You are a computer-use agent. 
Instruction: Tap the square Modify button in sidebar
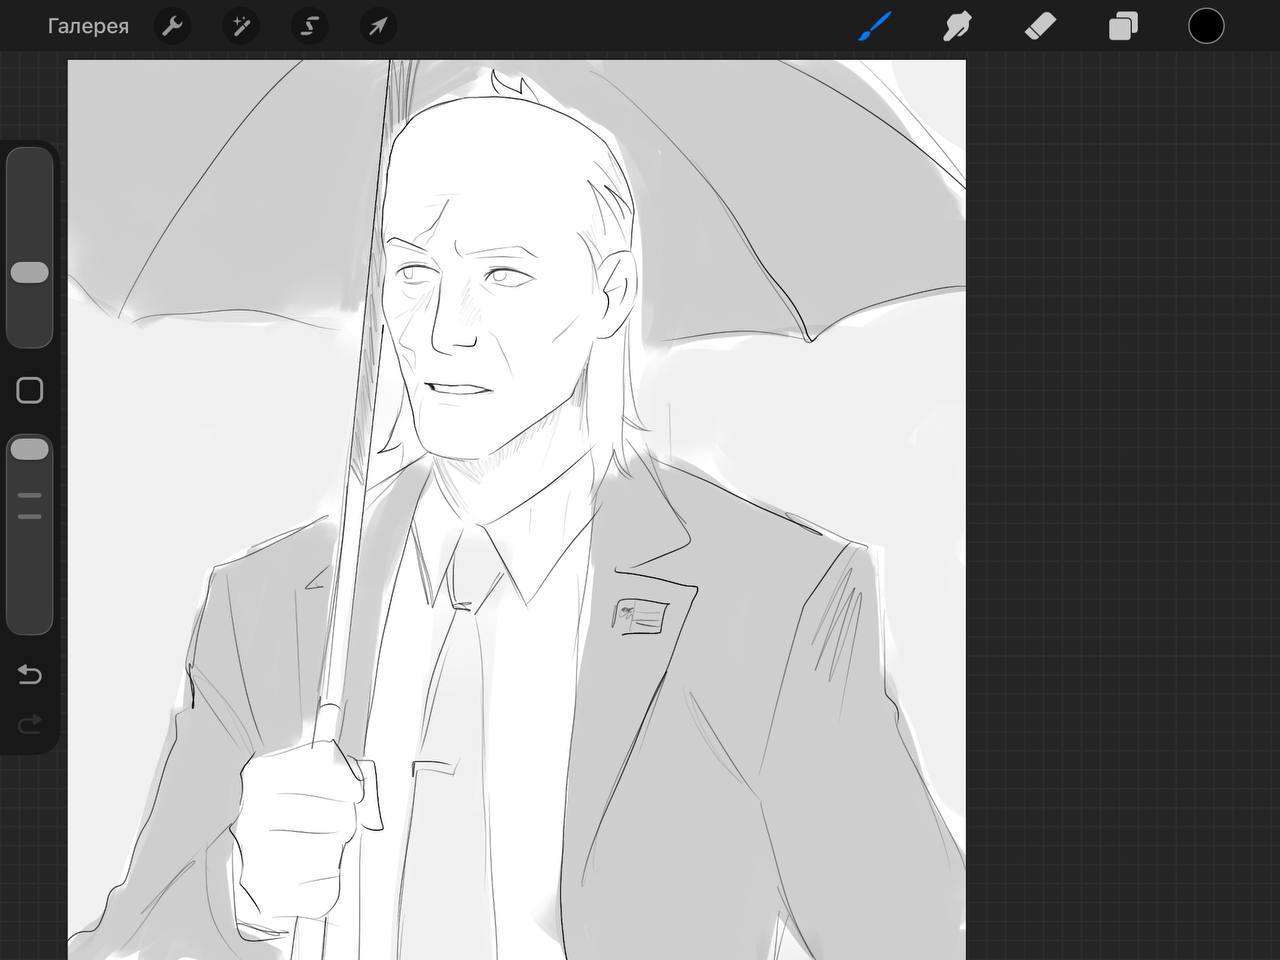tap(30, 390)
